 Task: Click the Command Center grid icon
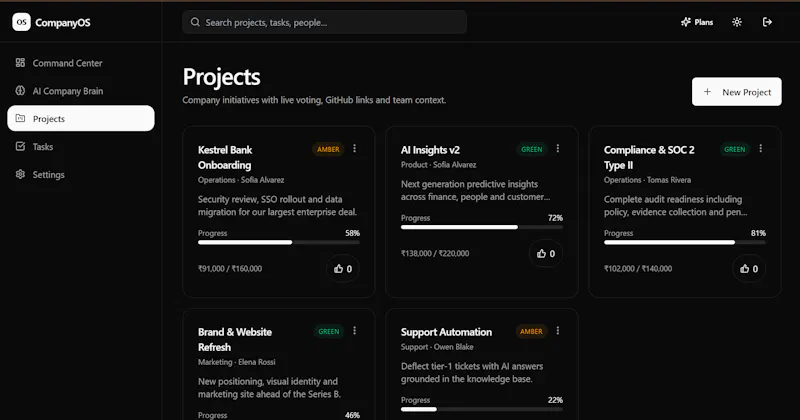click(20, 63)
